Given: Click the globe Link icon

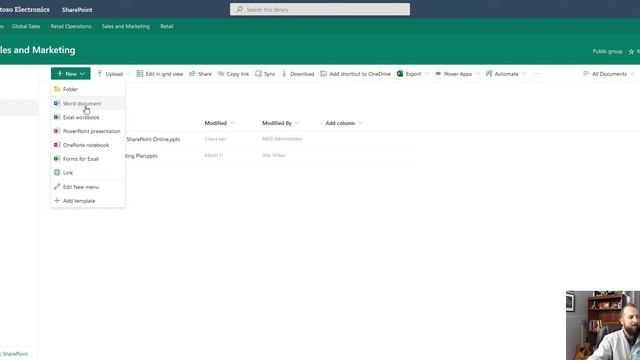Looking at the screenshot, I should click(57, 173).
